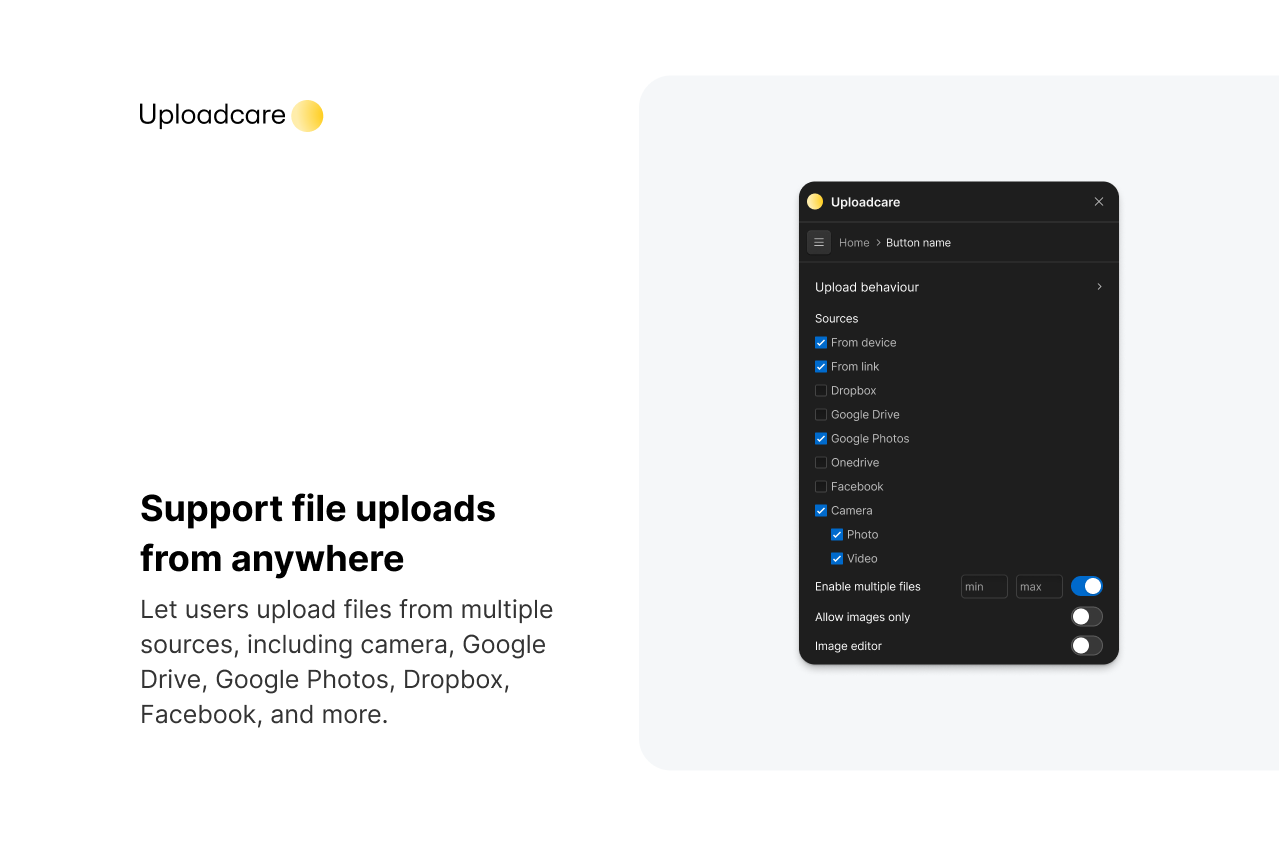Click the breadcrumb separator chevron
The height and width of the screenshot is (846, 1280).
878,243
